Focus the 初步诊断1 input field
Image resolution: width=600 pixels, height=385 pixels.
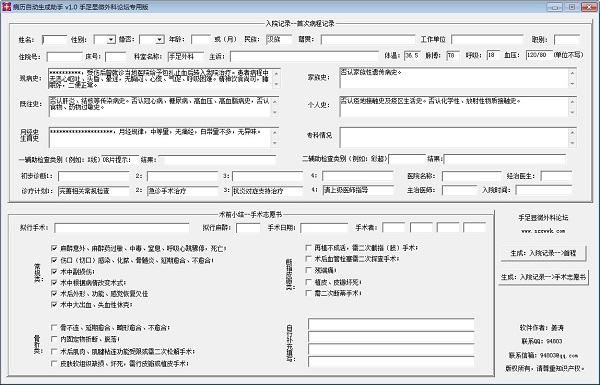click(94, 176)
